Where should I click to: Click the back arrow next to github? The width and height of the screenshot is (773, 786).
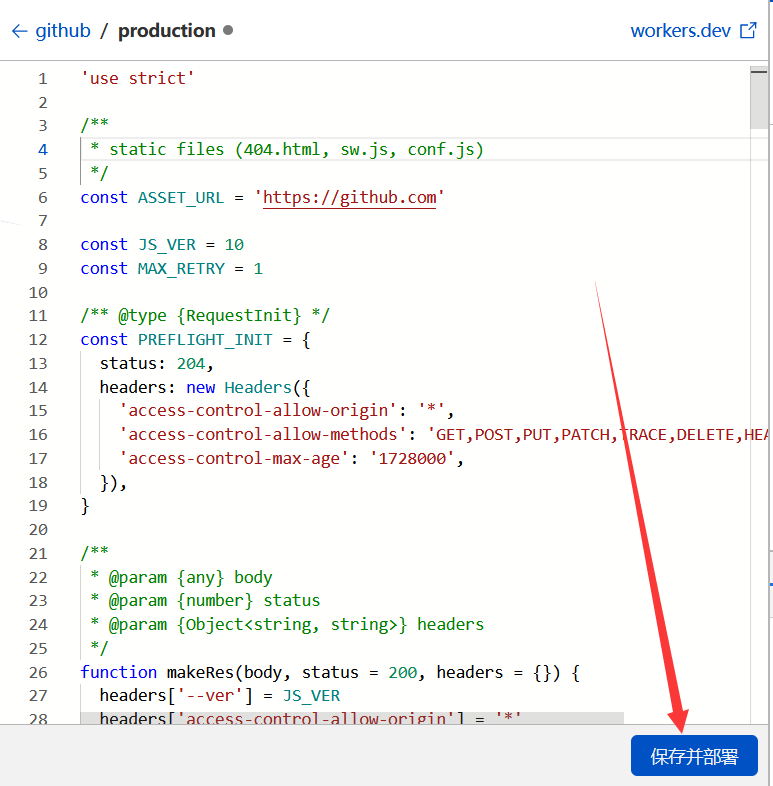18,31
